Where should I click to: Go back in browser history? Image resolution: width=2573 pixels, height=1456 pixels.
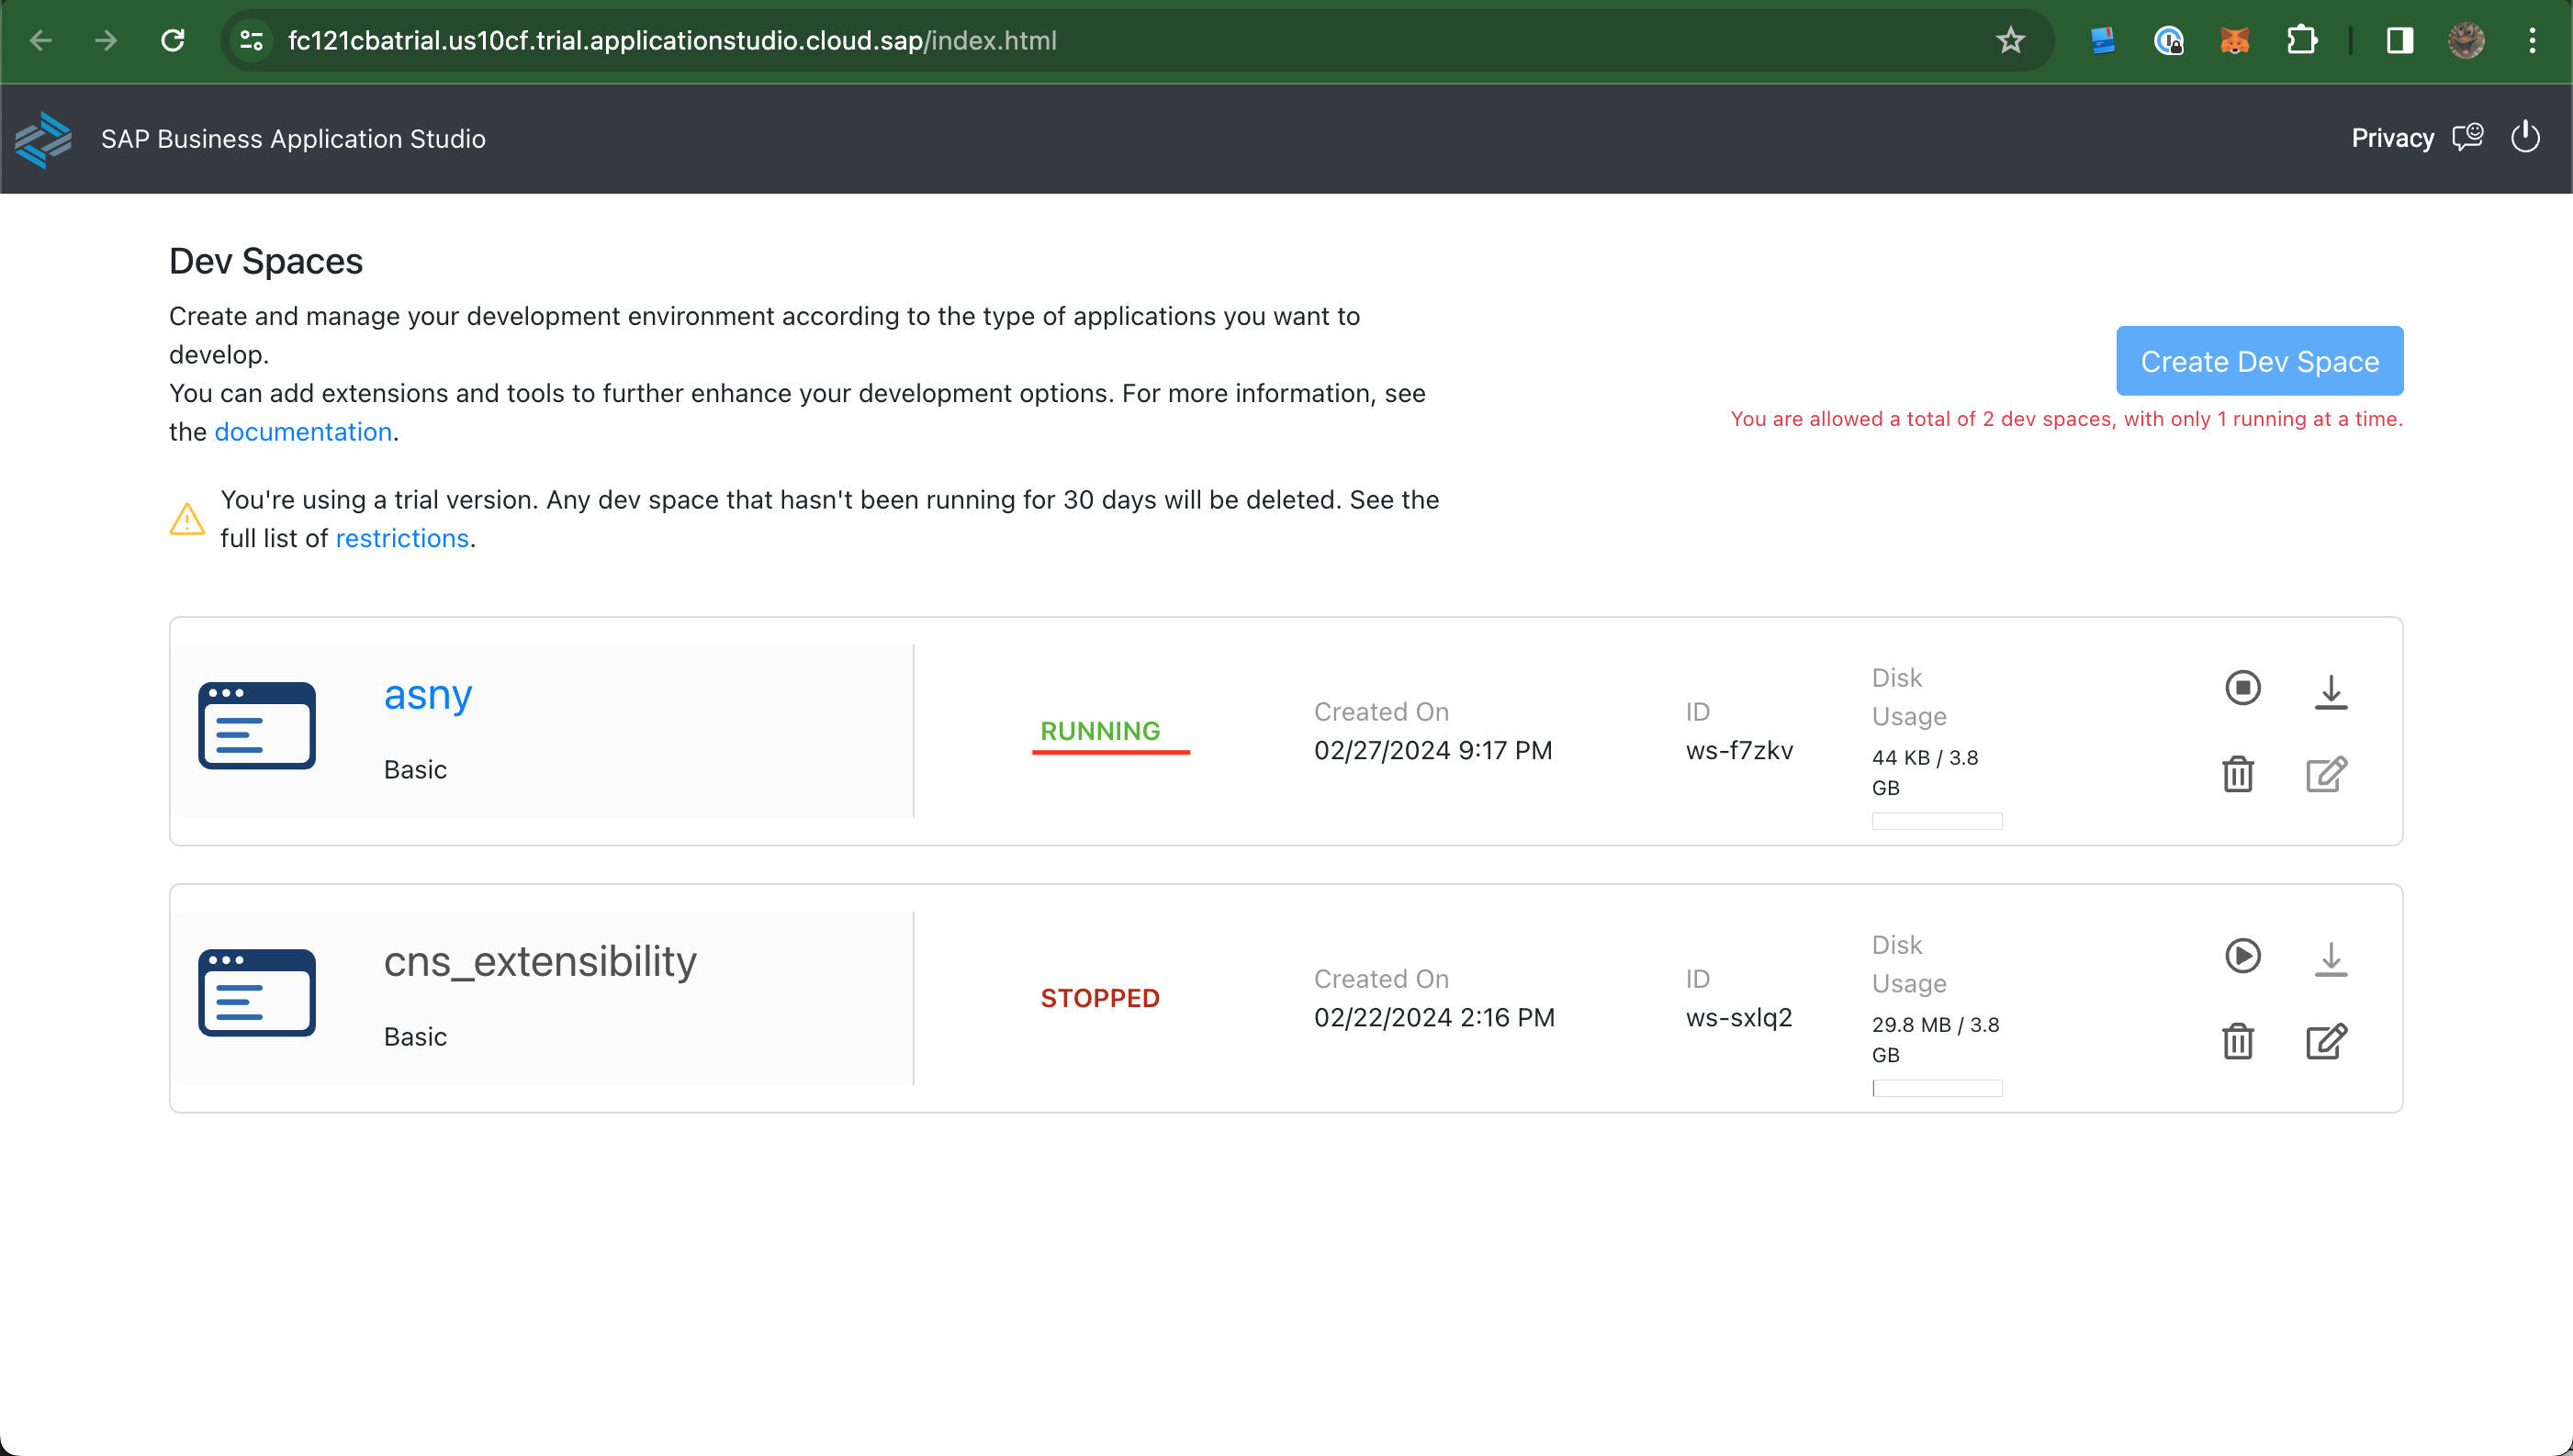pos(41,41)
